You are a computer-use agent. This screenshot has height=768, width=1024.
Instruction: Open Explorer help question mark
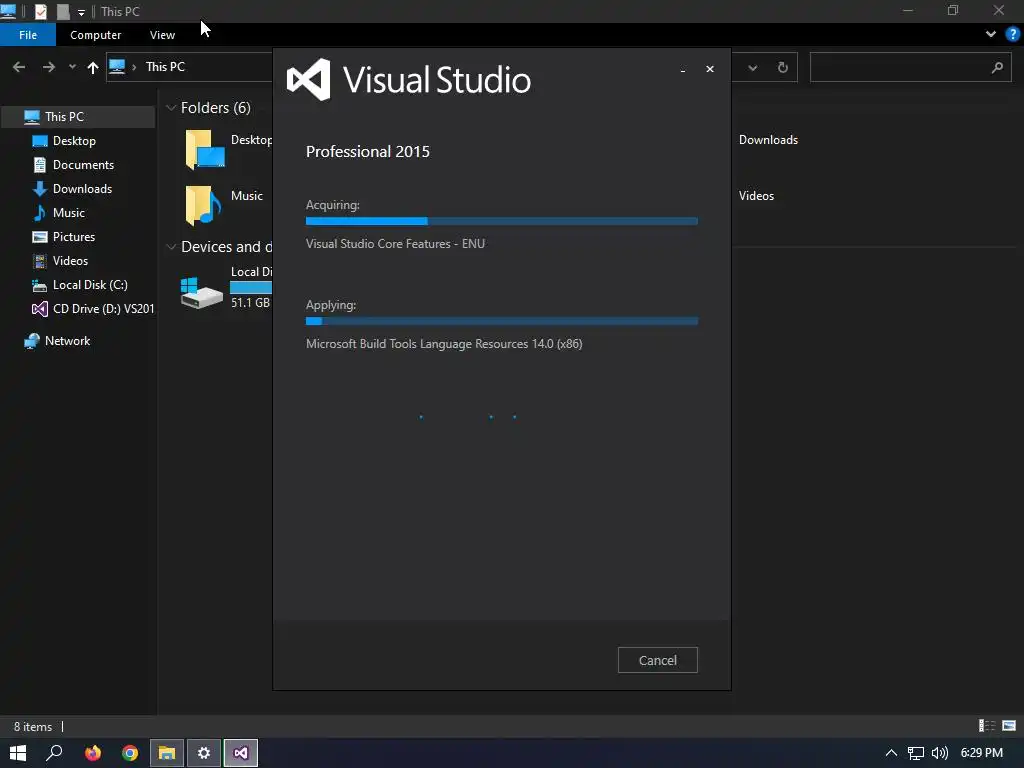1013,34
